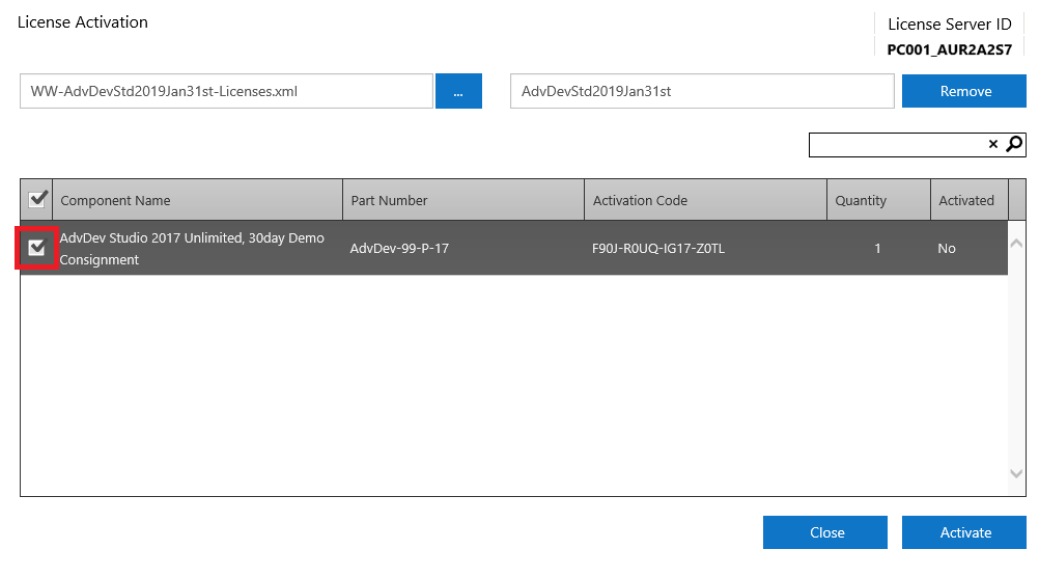Image resolution: width=1043 pixels, height=563 pixels.
Task: Click the Activated value 'No'
Action: (947, 248)
